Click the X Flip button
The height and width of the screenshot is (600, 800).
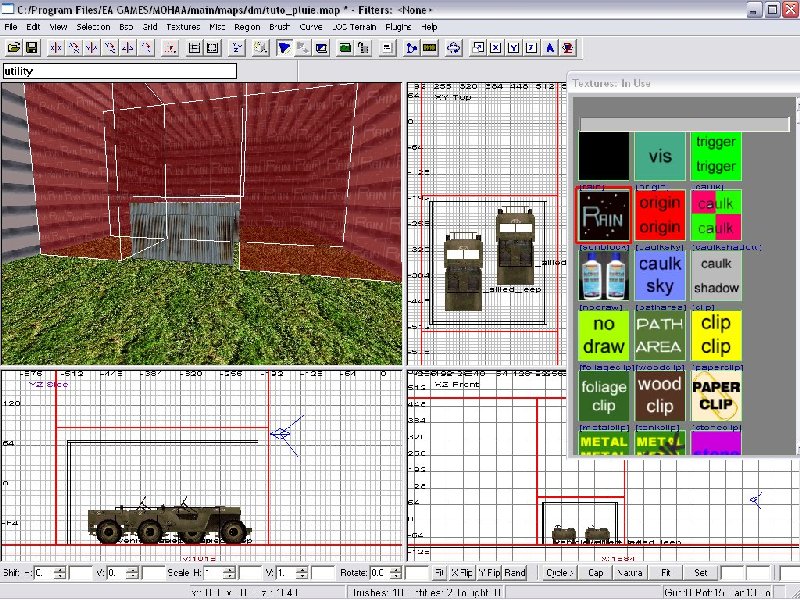point(462,573)
